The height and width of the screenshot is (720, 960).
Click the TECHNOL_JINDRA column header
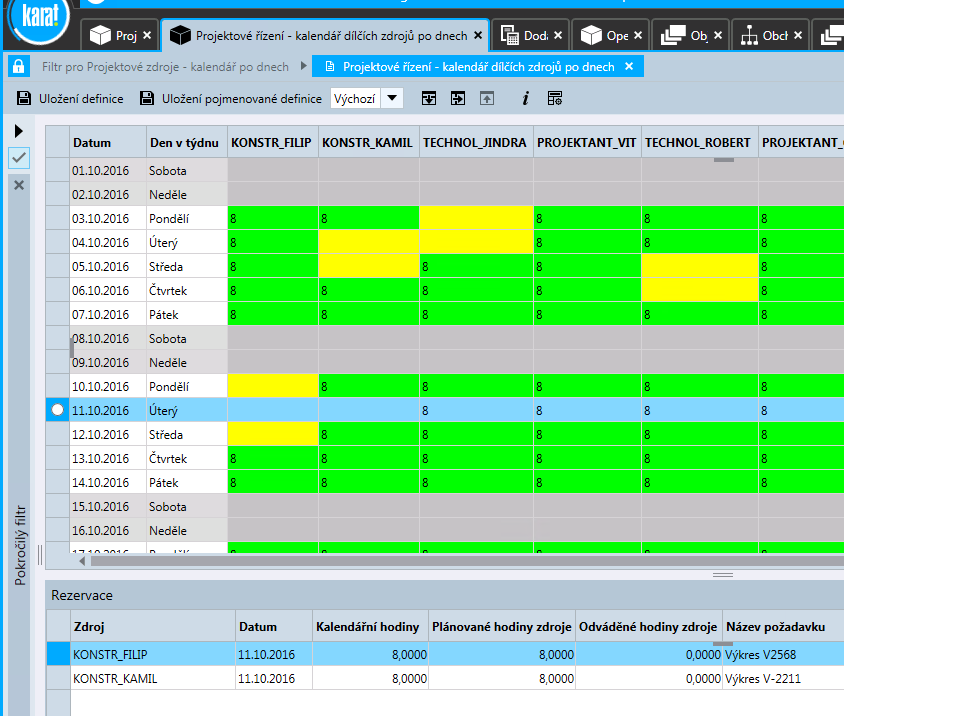[476, 142]
